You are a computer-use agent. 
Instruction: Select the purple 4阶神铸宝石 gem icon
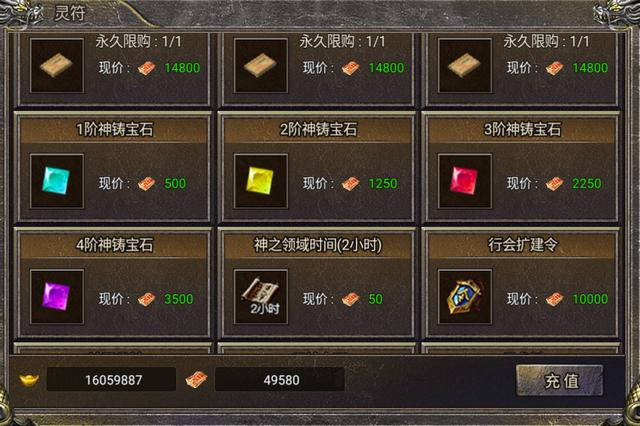tap(57, 297)
